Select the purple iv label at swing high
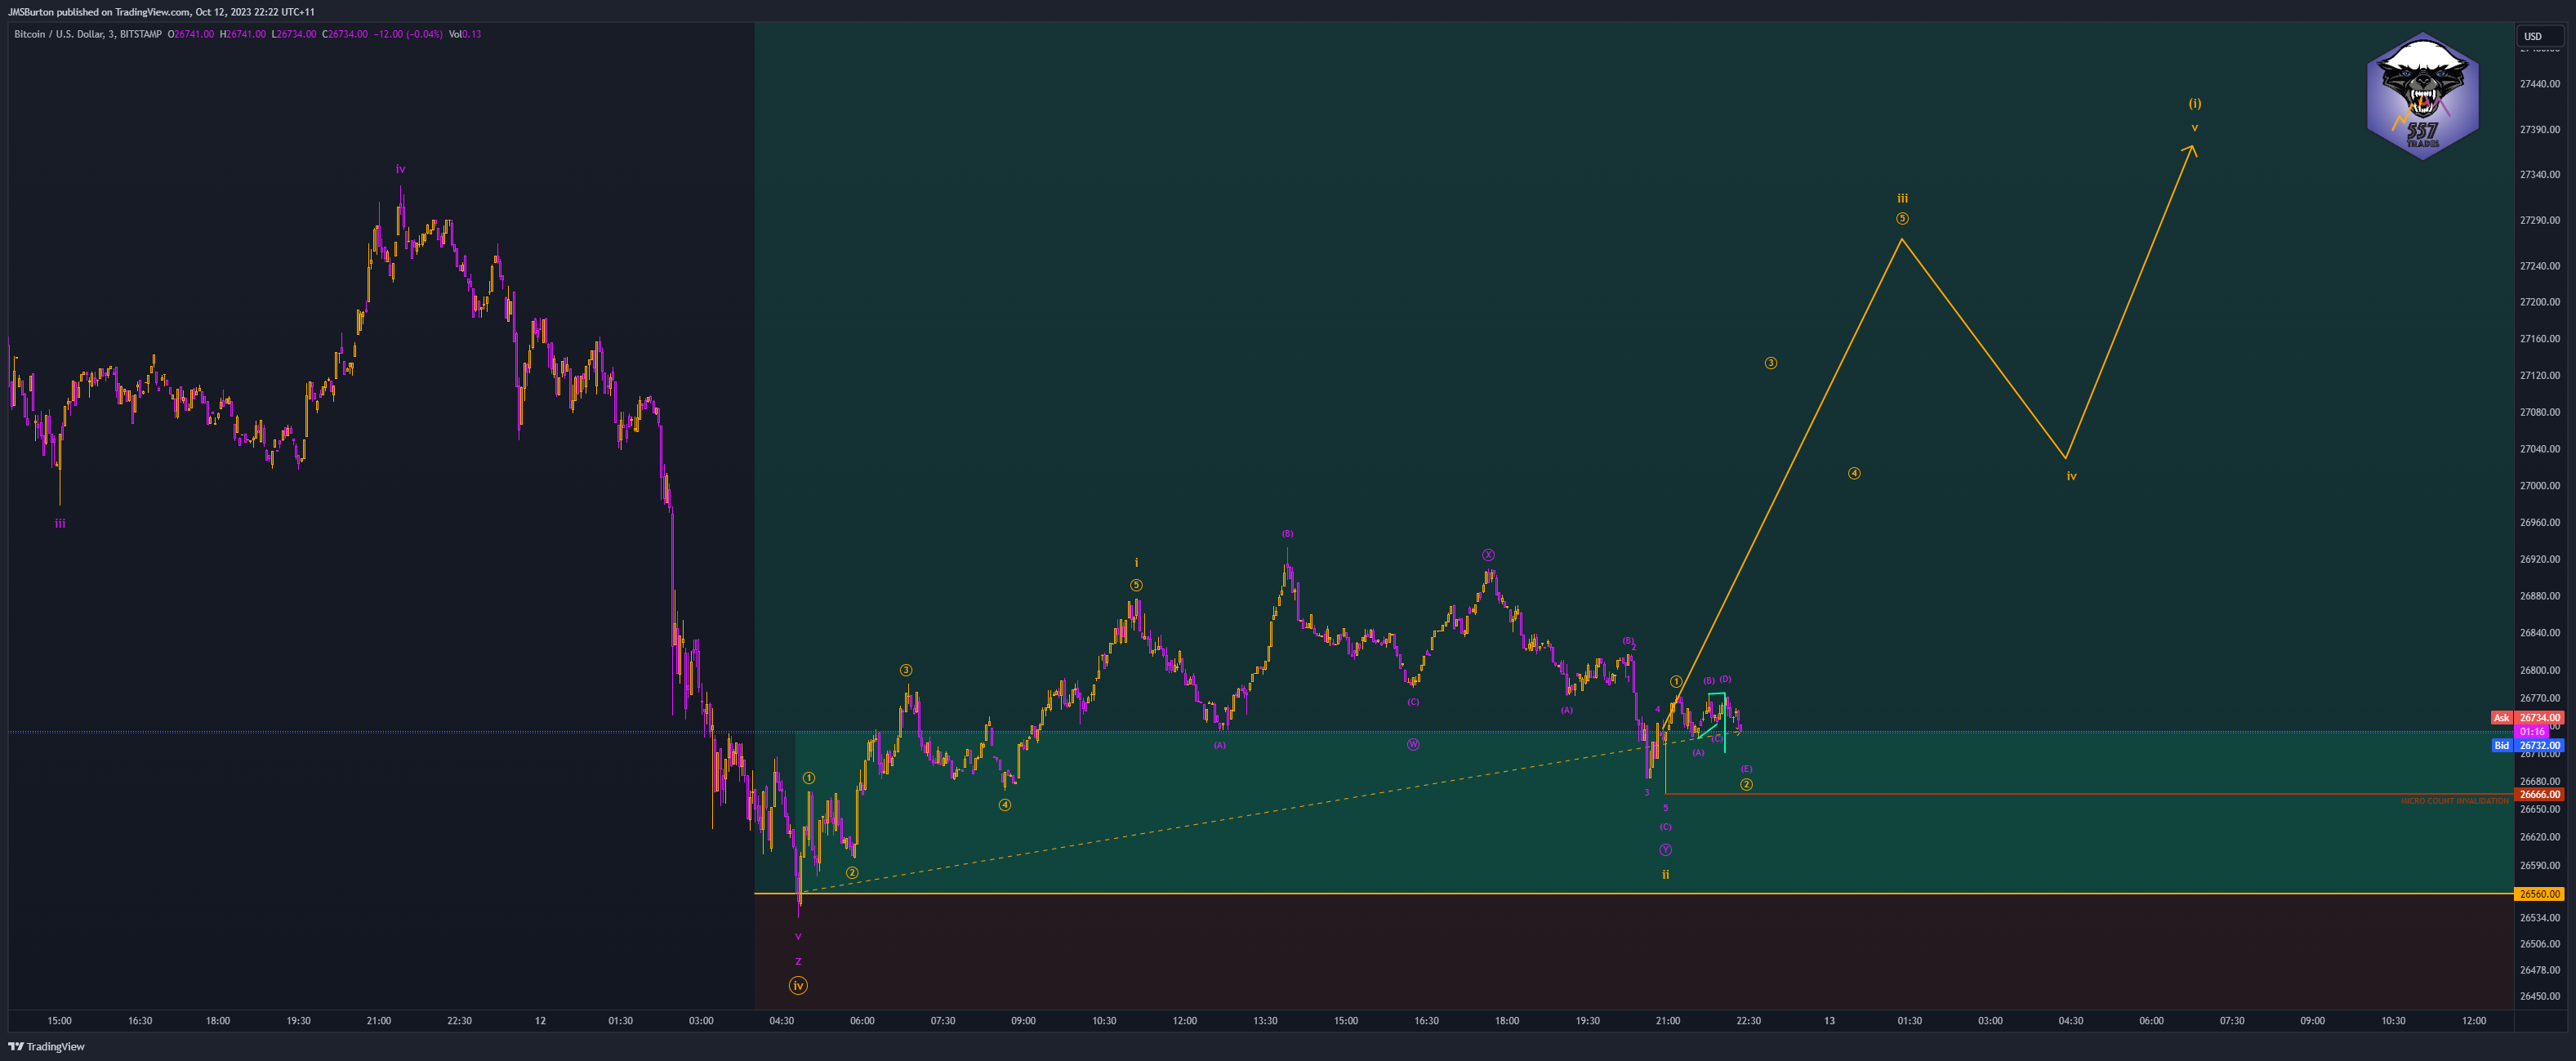Screen dimensions: 2576x1061 coord(400,169)
